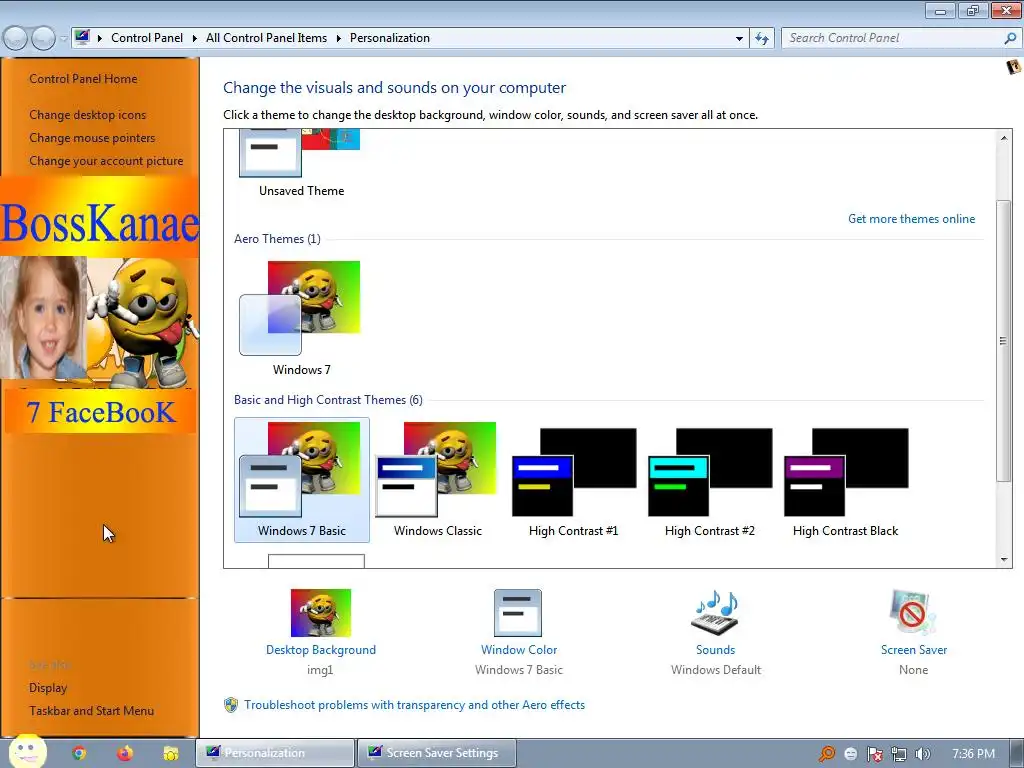Click the round white tray icon
1024x768 pixels.
pos(850,754)
